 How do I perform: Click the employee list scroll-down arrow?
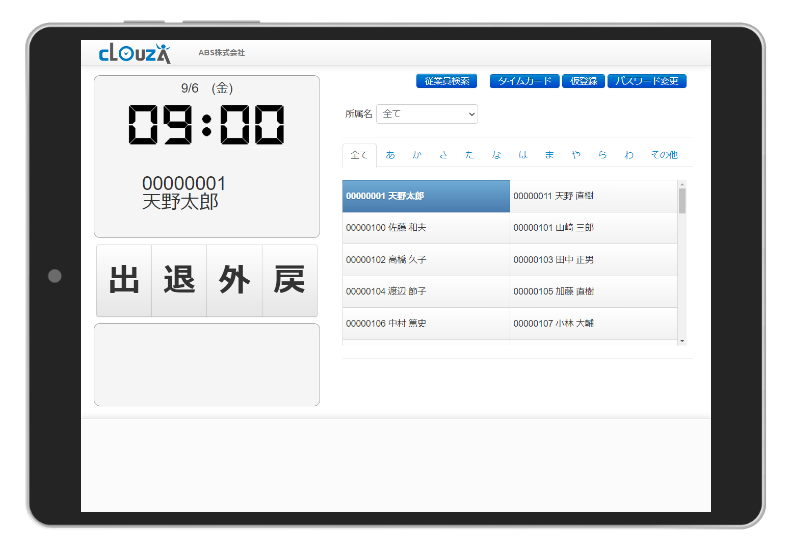682,341
